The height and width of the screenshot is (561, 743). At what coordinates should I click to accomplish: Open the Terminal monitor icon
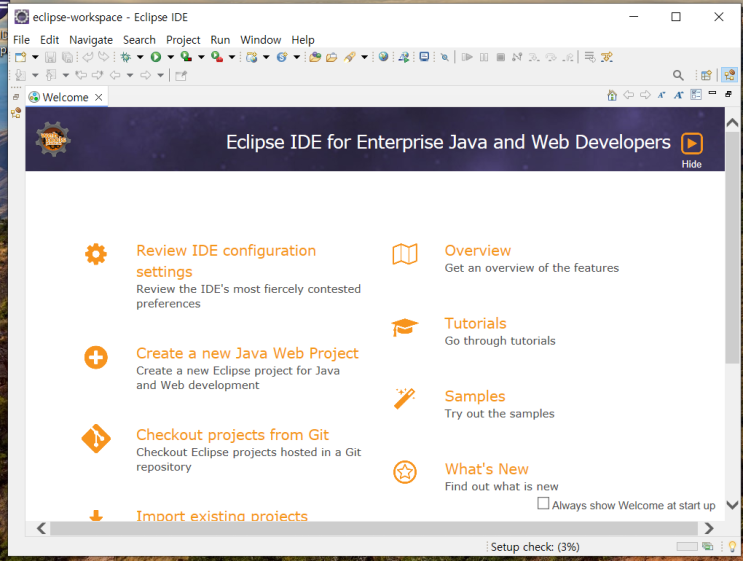click(425, 57)
